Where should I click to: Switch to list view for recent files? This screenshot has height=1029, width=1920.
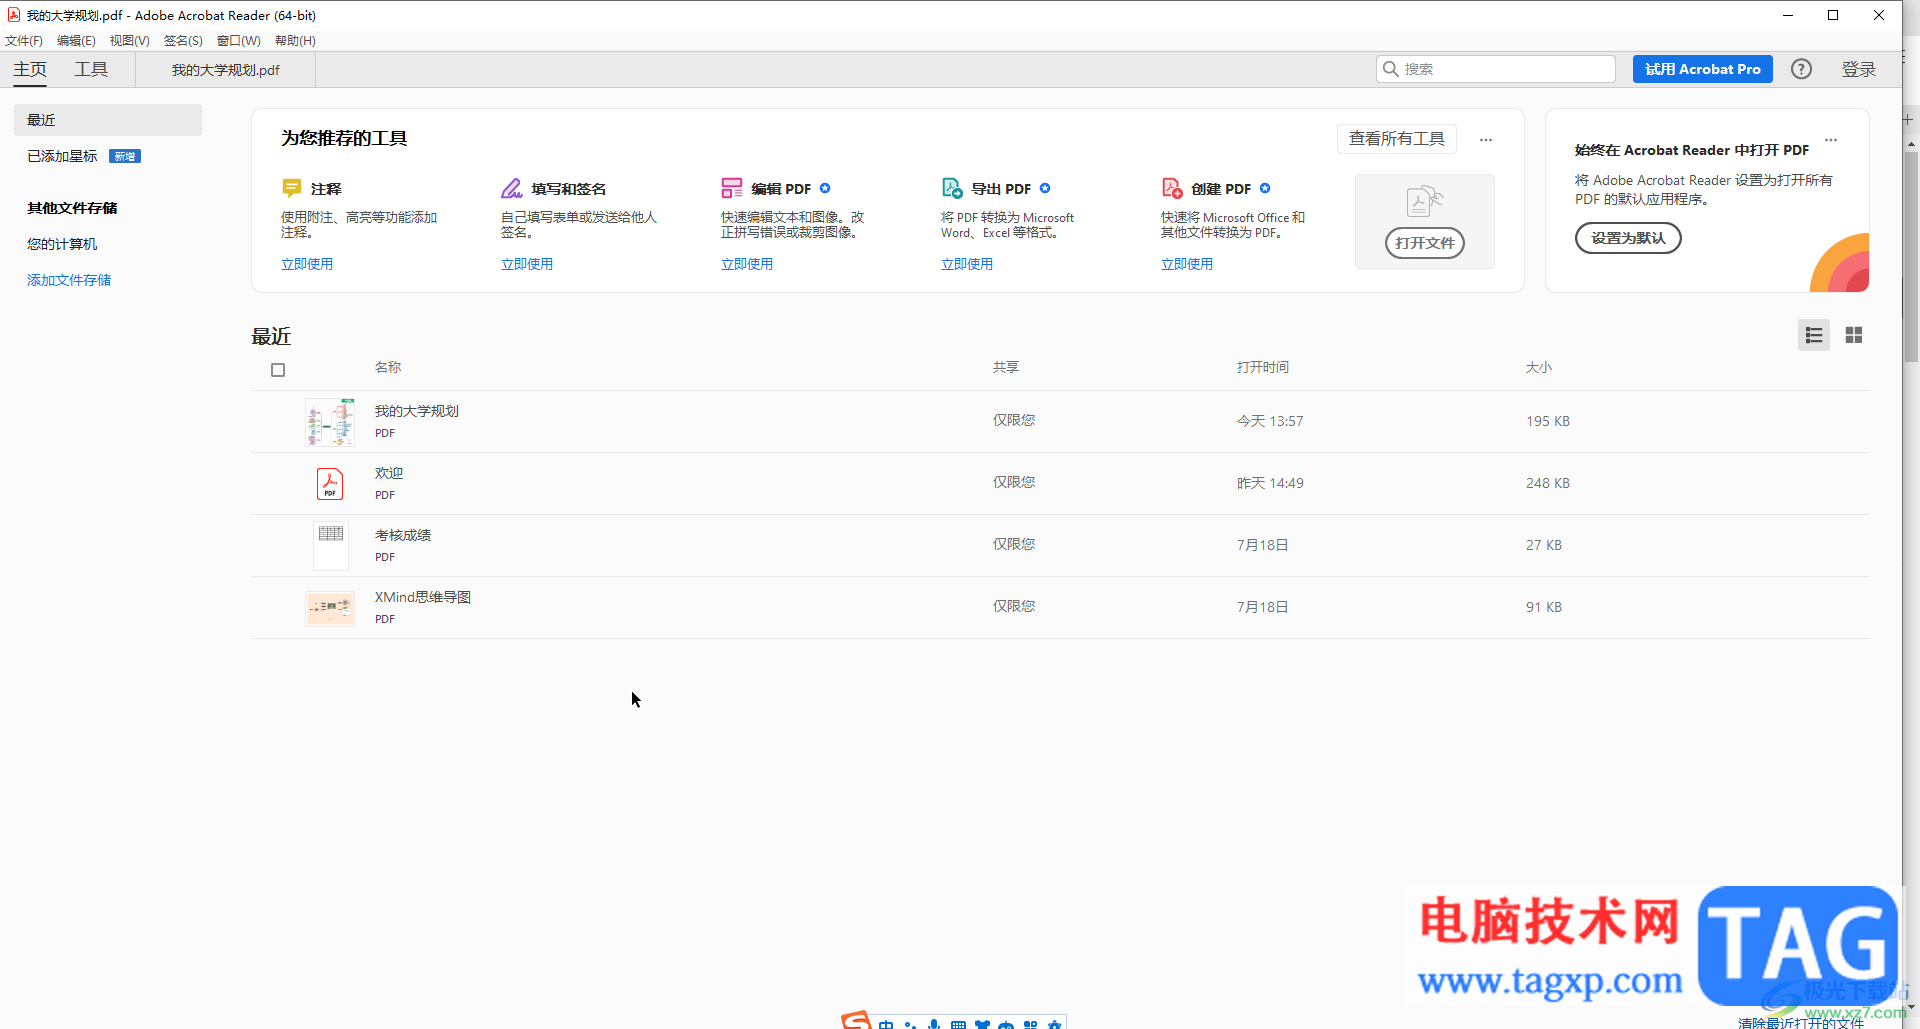(x=1814, y=335)
